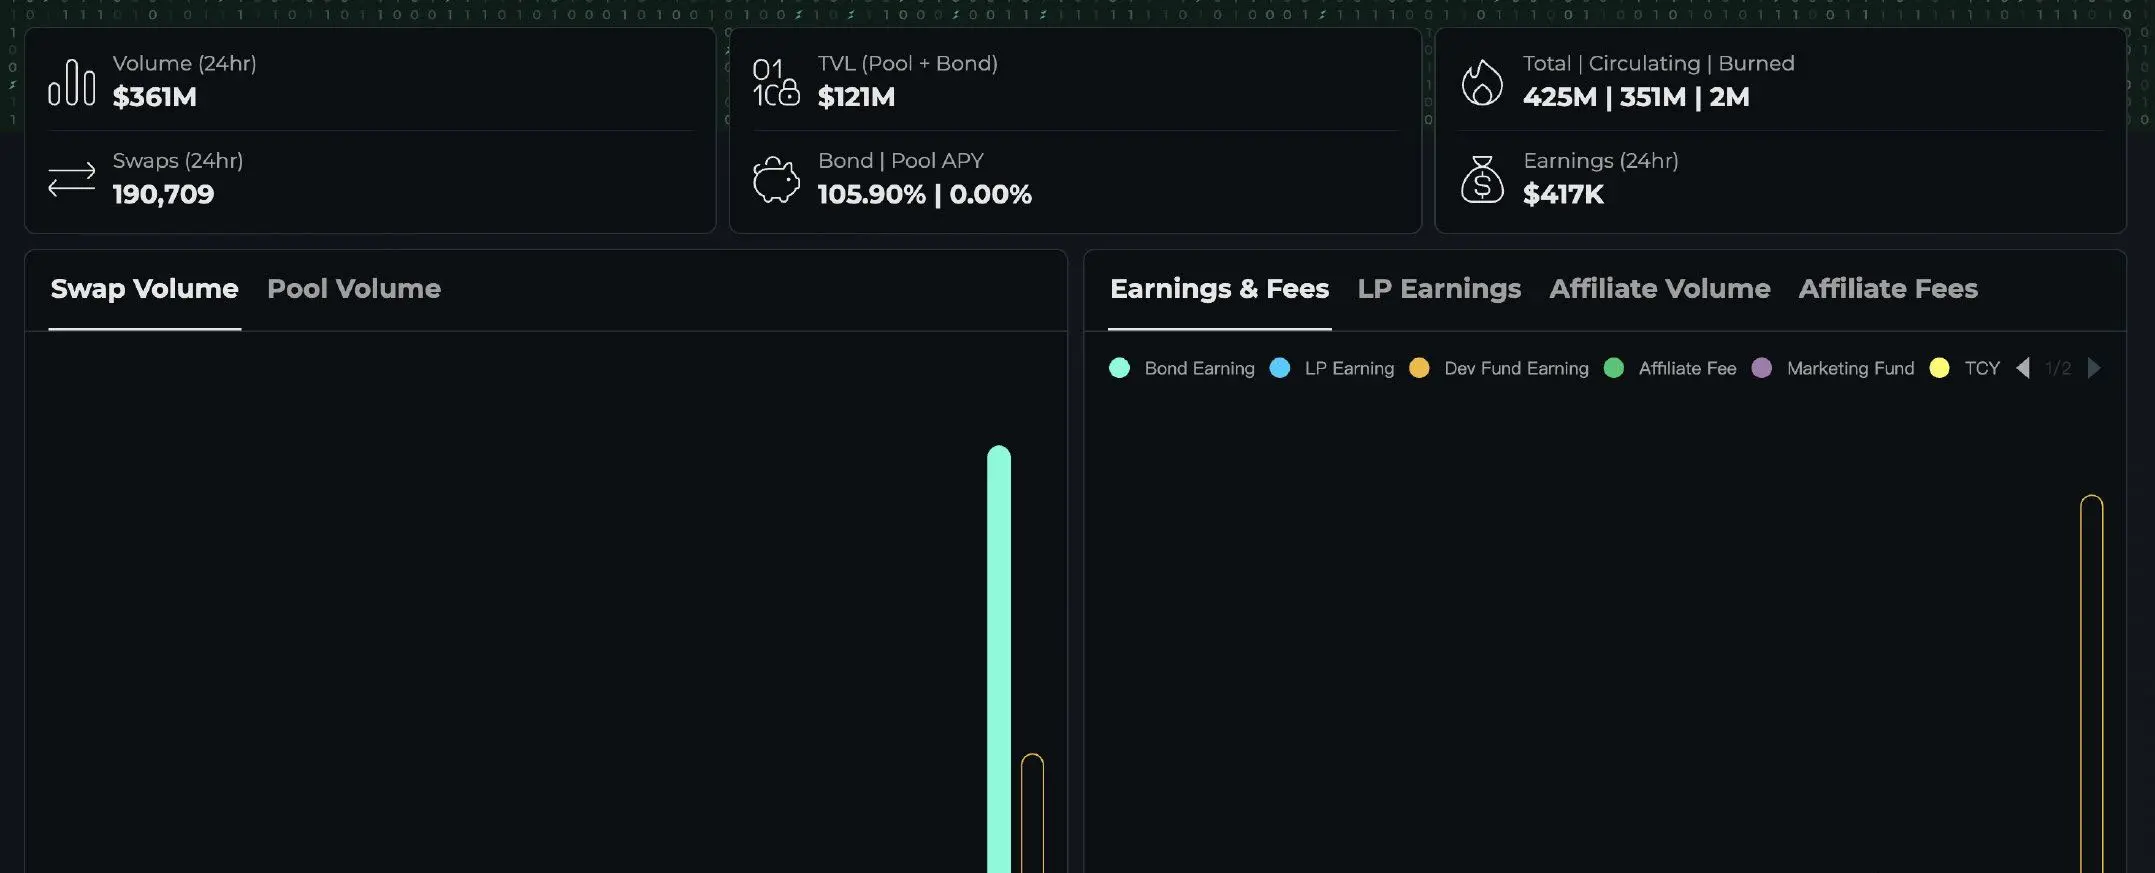The image size is (2155, 873).
Task: Click the yellow TCY legend swatch
Action: [x=1939, y=368]
